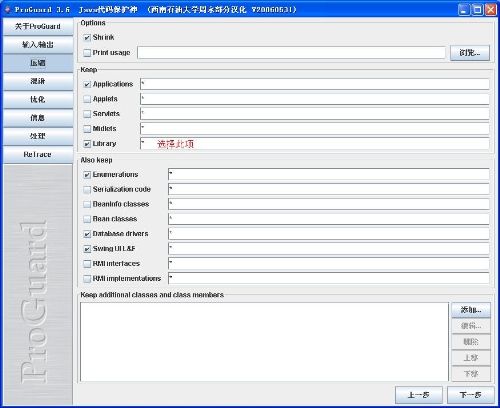Enable the Print usage checkbox

[87, 53]
